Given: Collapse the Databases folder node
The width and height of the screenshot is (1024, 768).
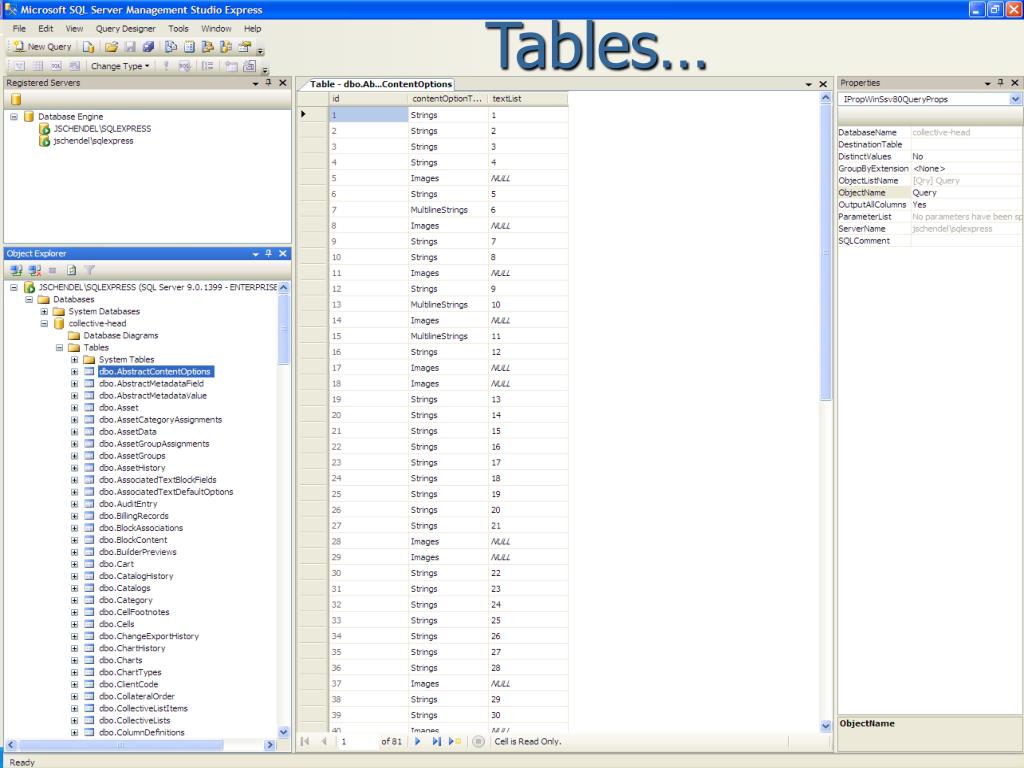Looking at the screenshot, I should pos(29,300).
